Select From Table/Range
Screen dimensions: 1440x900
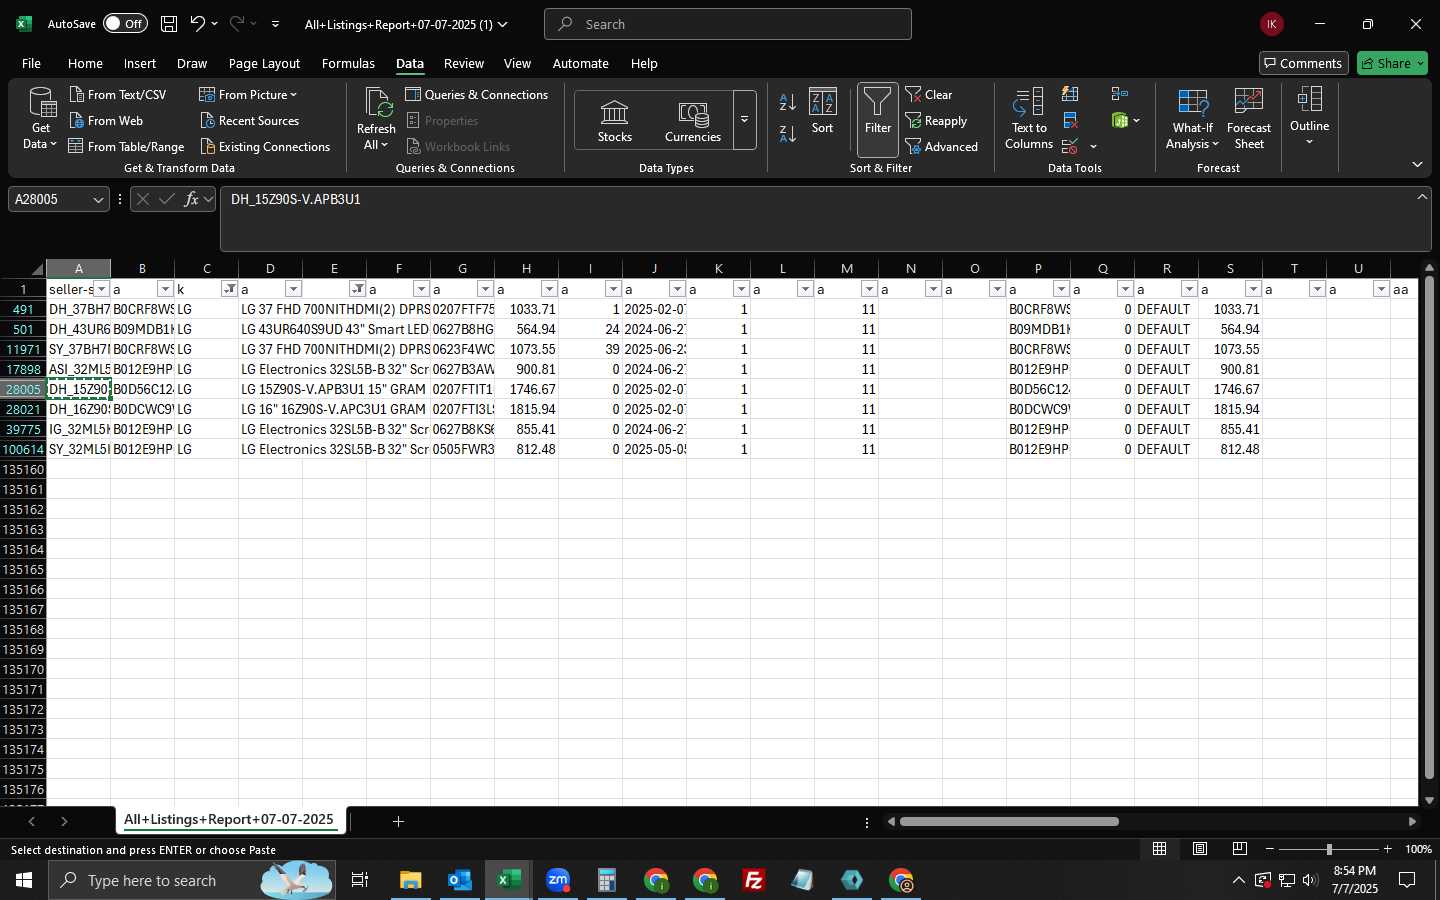[126, 146]
